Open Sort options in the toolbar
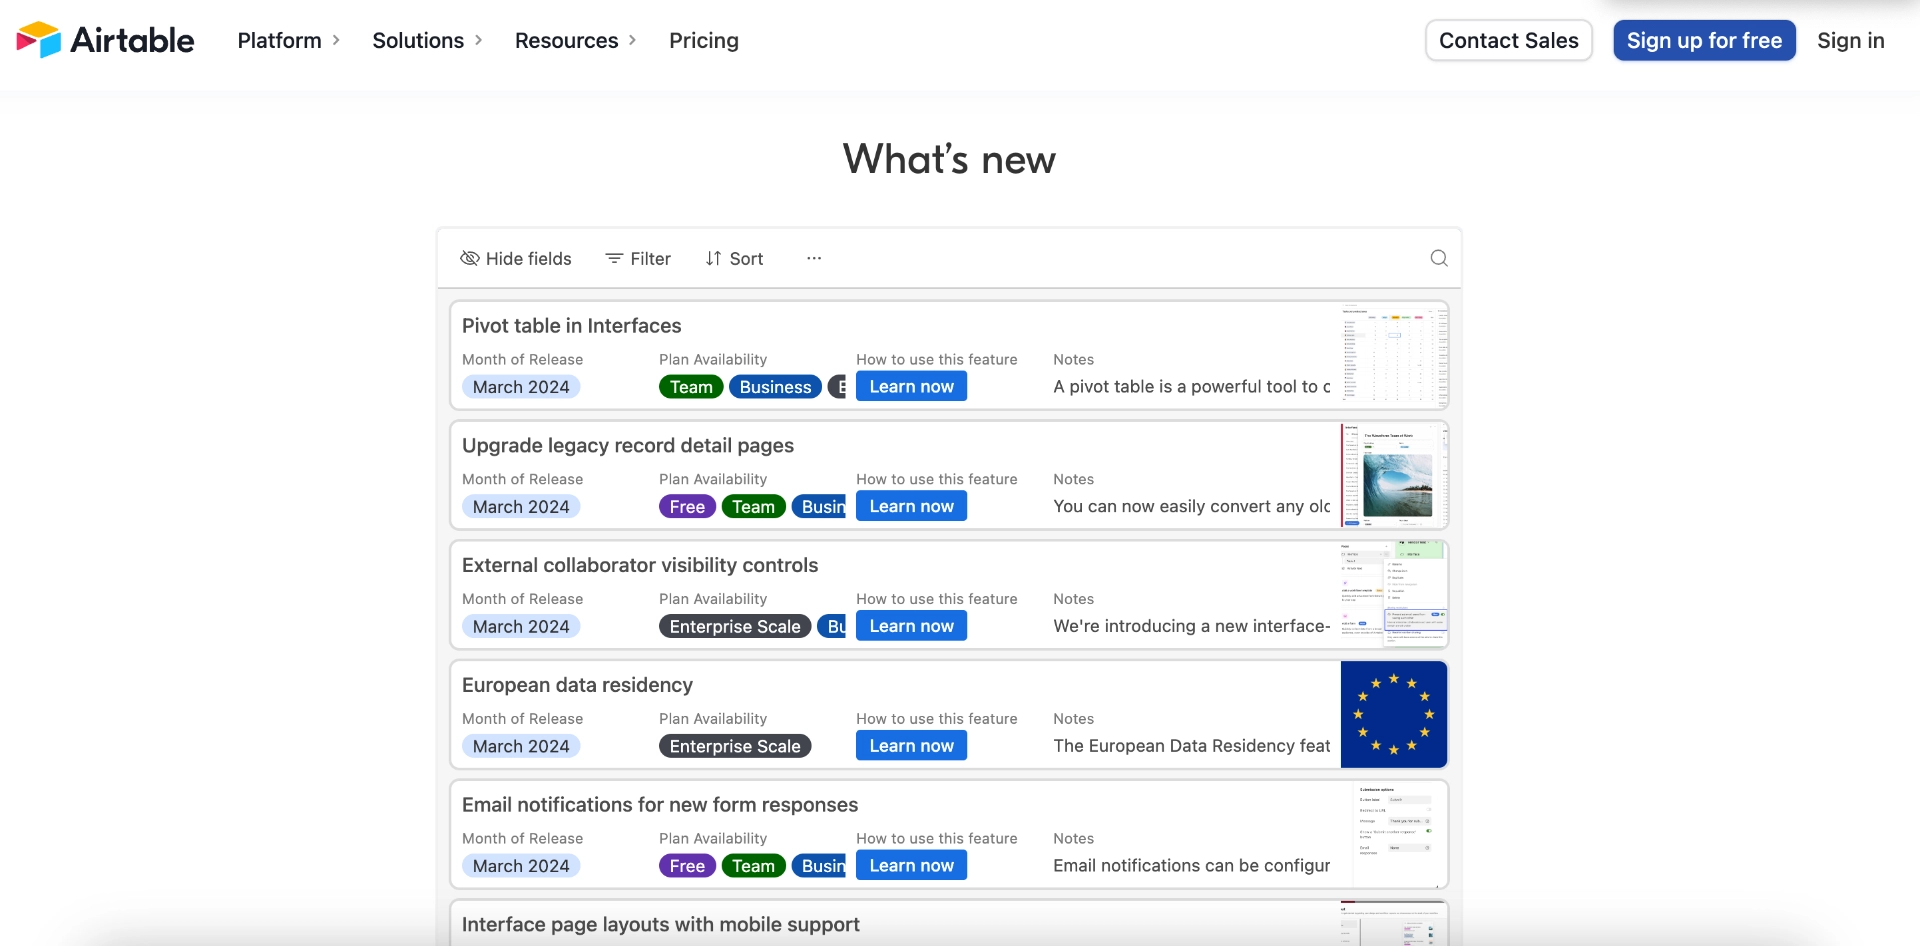 coord(734,258)
